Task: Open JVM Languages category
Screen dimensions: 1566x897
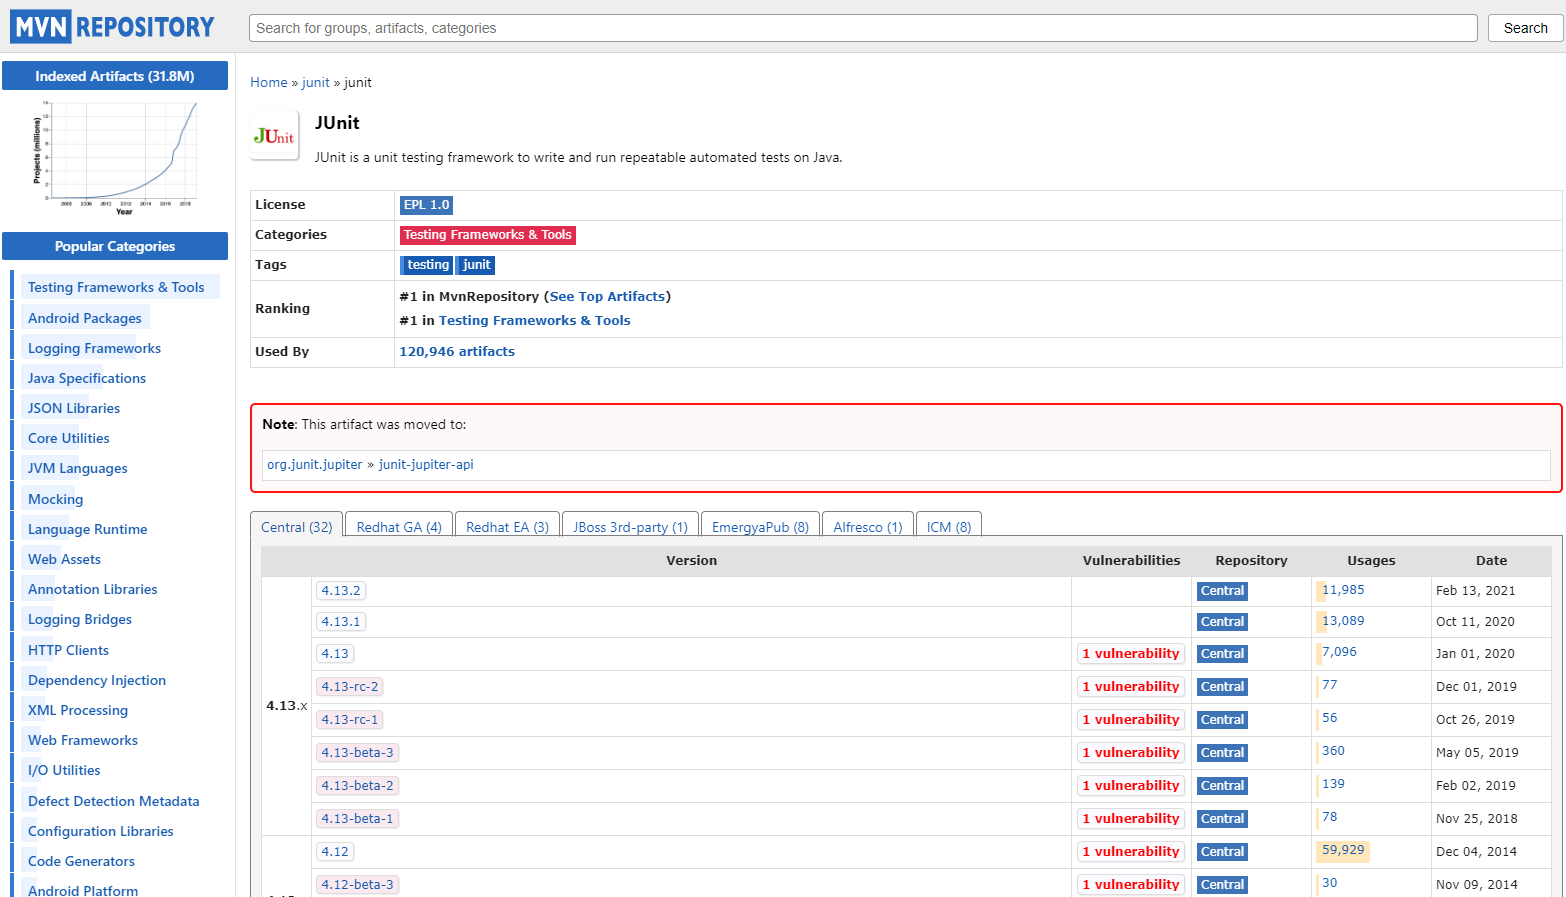Action: pos(78,468)
